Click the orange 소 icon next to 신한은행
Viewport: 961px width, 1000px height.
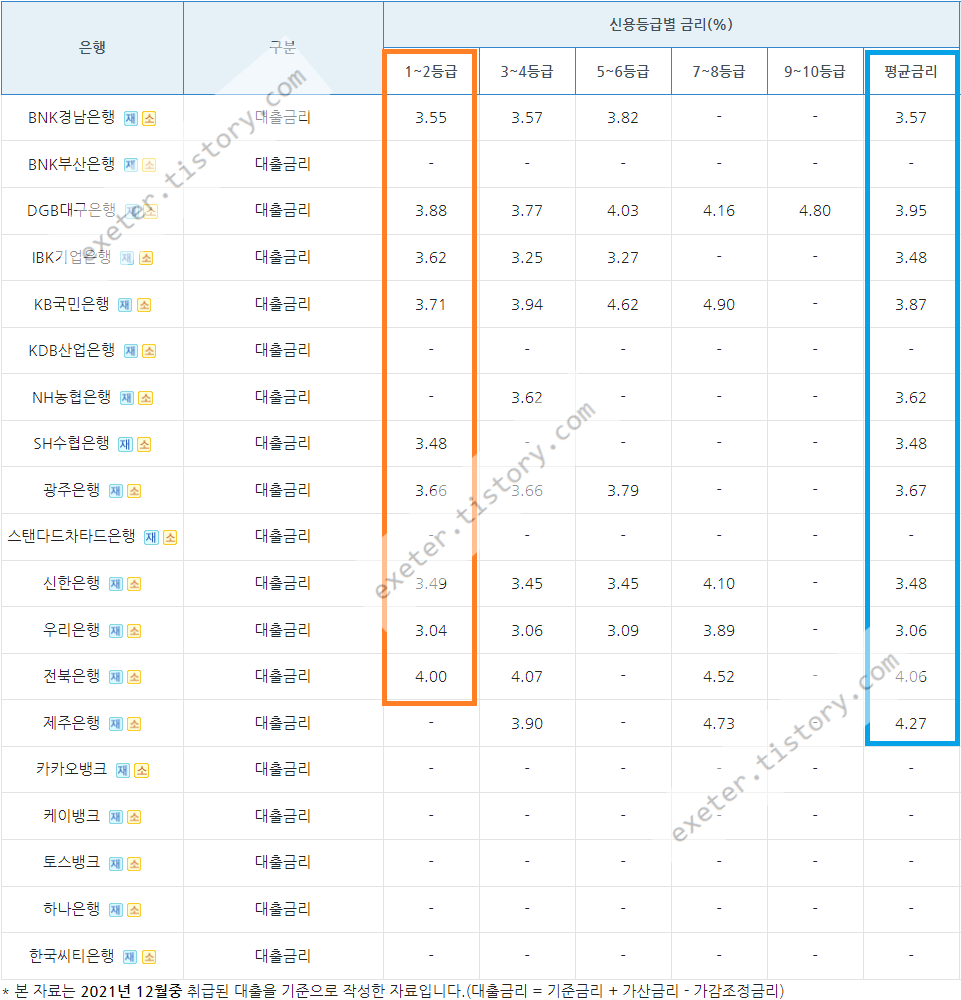point(134,584)
